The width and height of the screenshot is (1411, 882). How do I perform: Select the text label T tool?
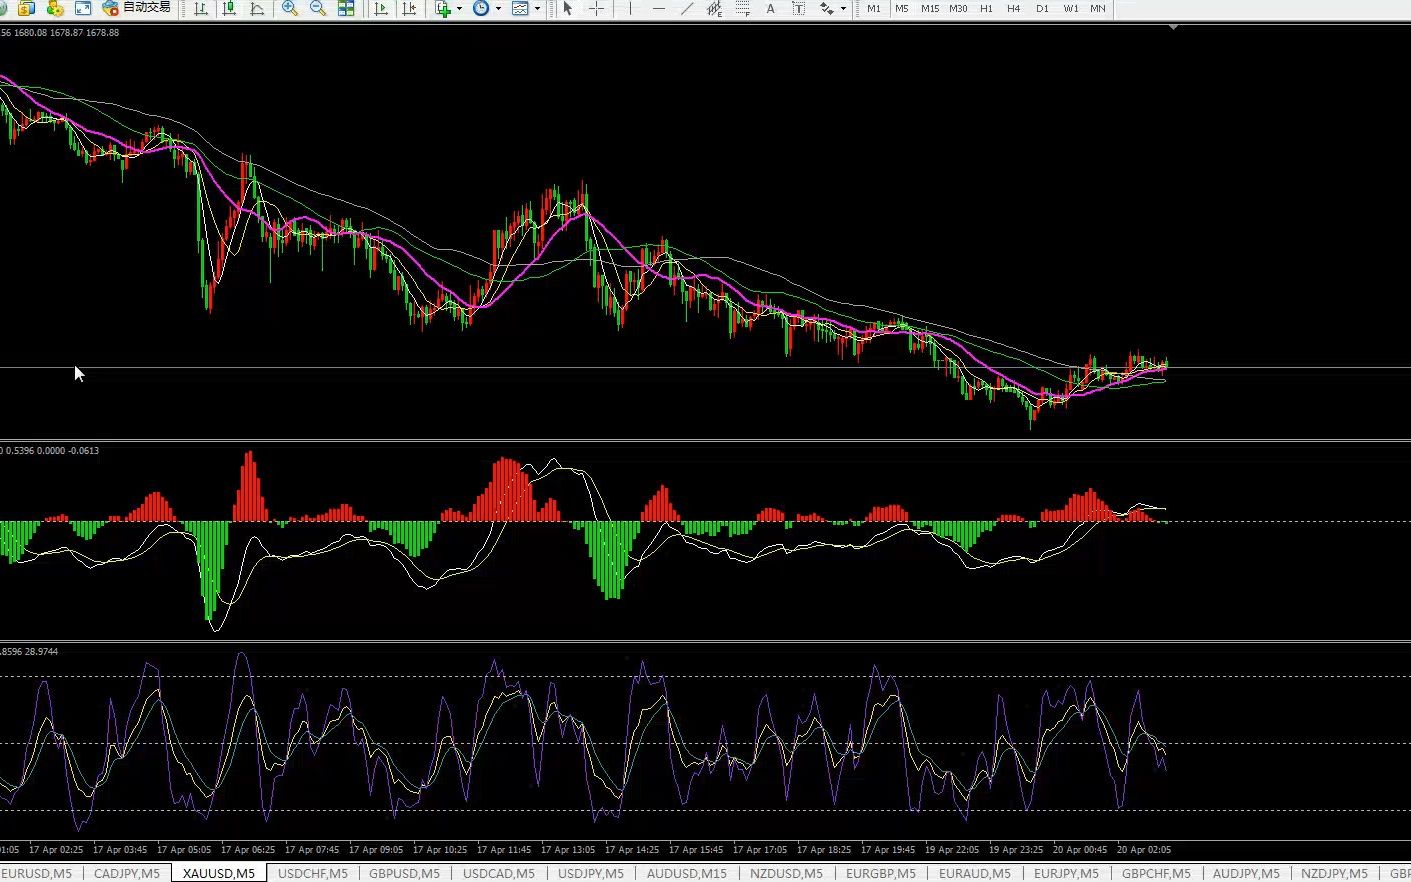[x=798, y=8]
